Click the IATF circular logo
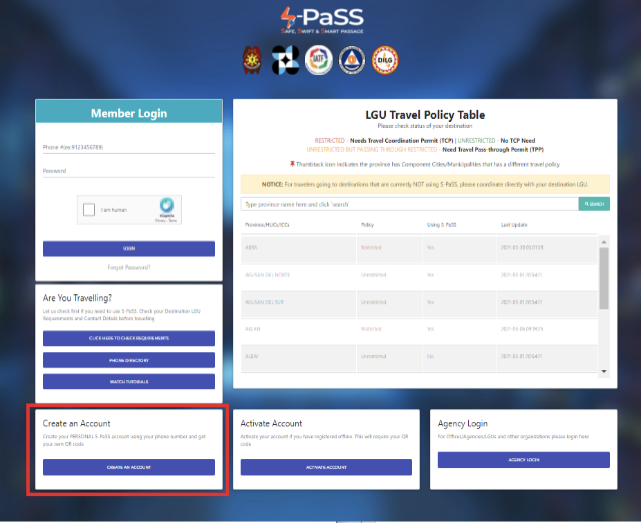641x523 pixels. coord(319,60)
